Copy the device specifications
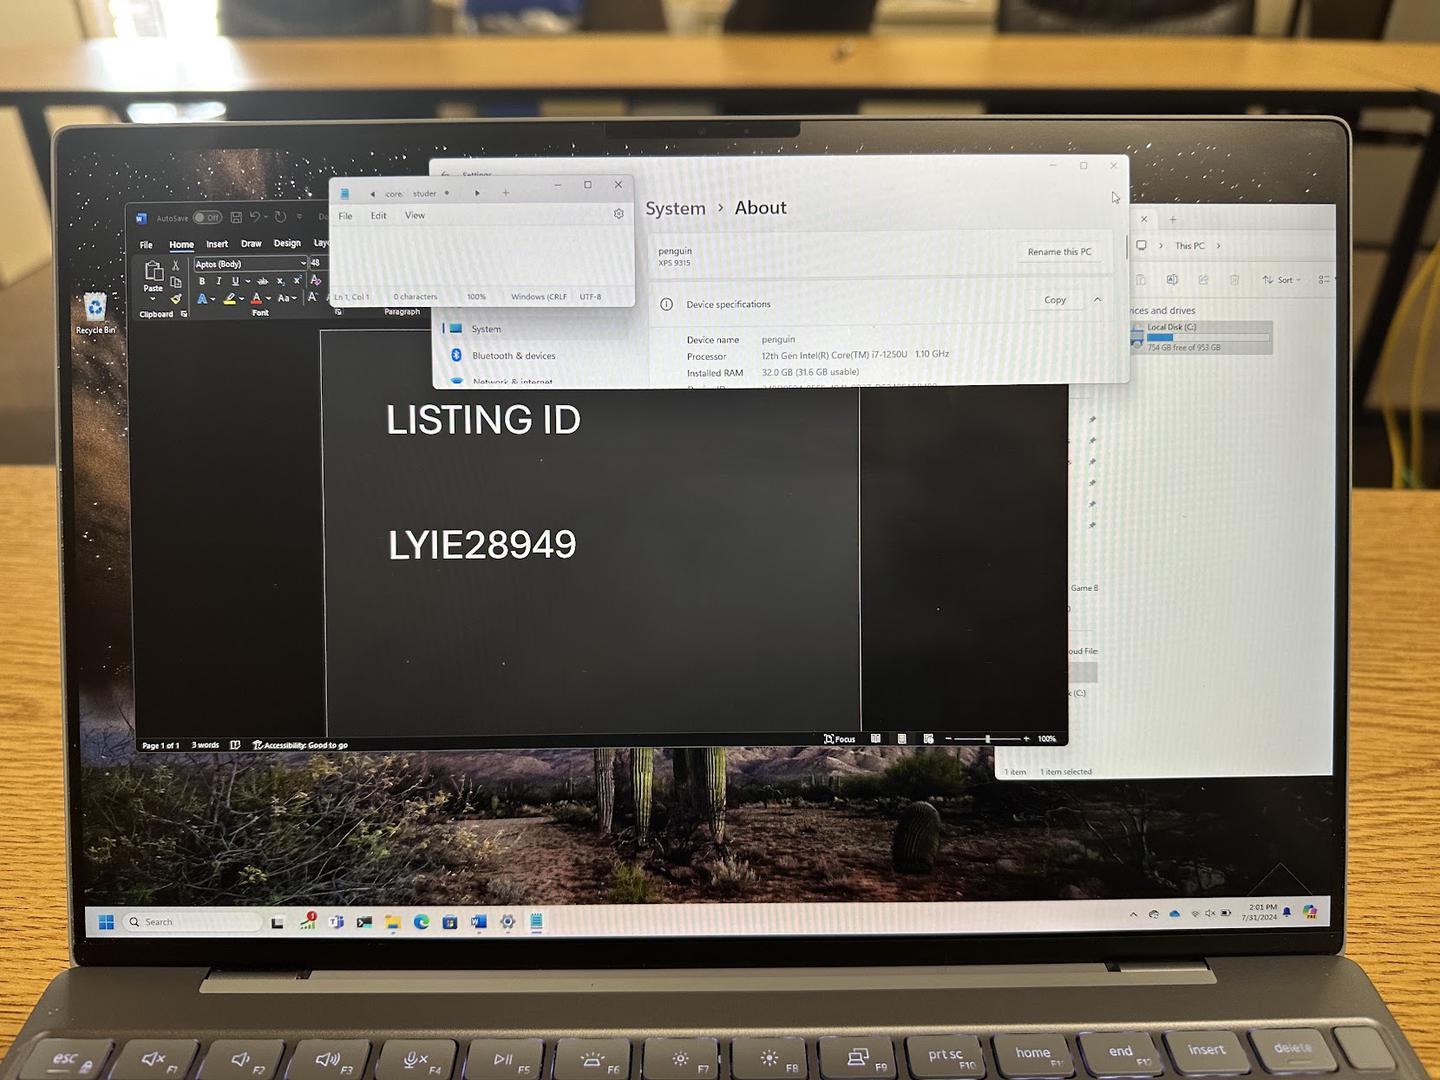Image resolution: width=1440 pixels, height=1080 pixels. click(x=1055, y=300)
